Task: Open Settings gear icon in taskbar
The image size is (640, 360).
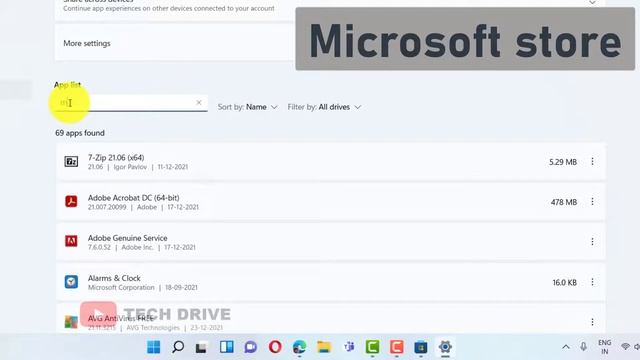Action: click(445, 347)
